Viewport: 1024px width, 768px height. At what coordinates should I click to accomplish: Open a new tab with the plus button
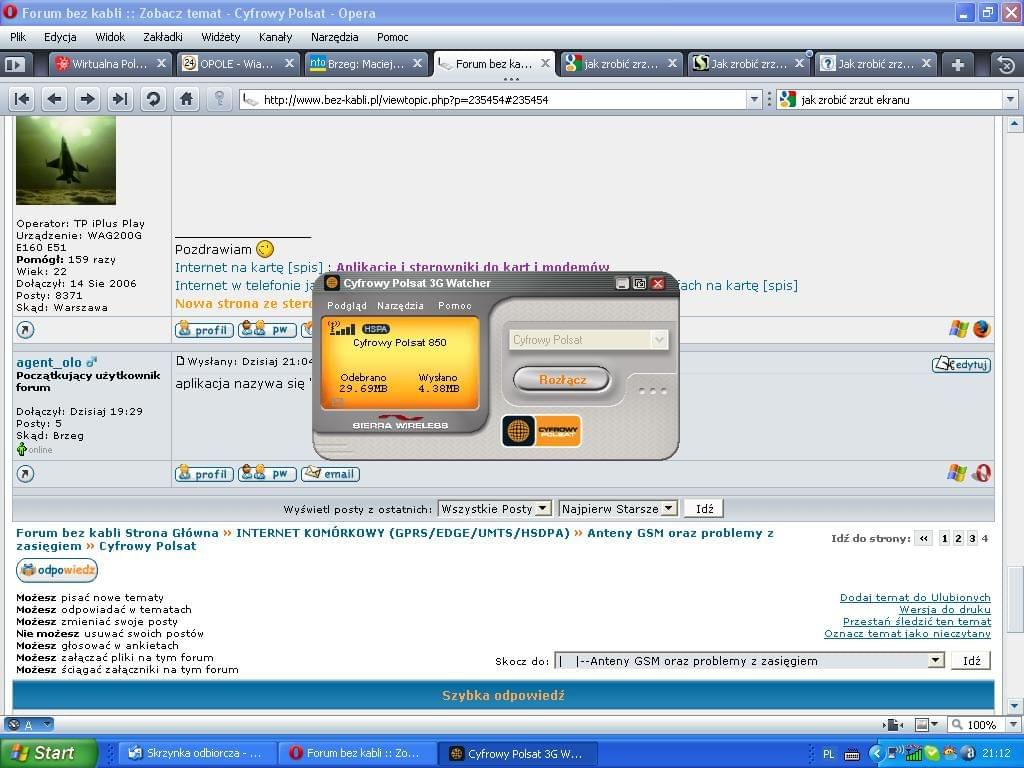(958, 65)
